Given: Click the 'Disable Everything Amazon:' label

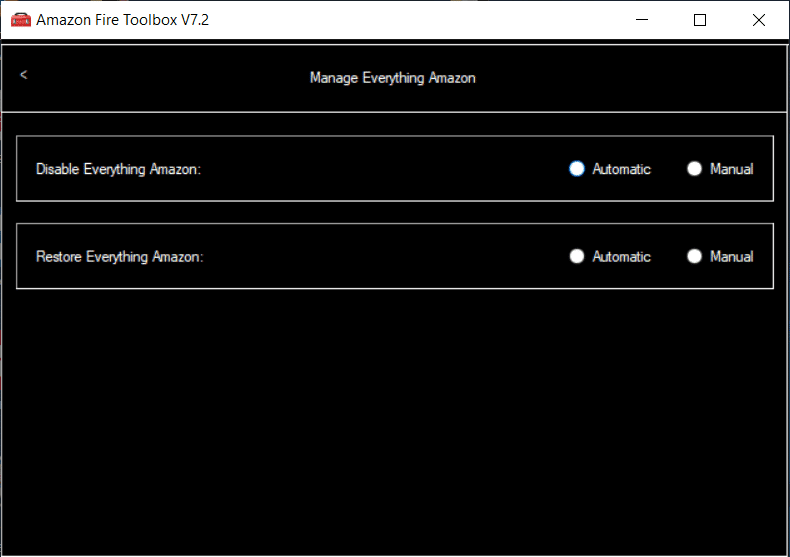Looking at the screenshot, I should (118, 169).
